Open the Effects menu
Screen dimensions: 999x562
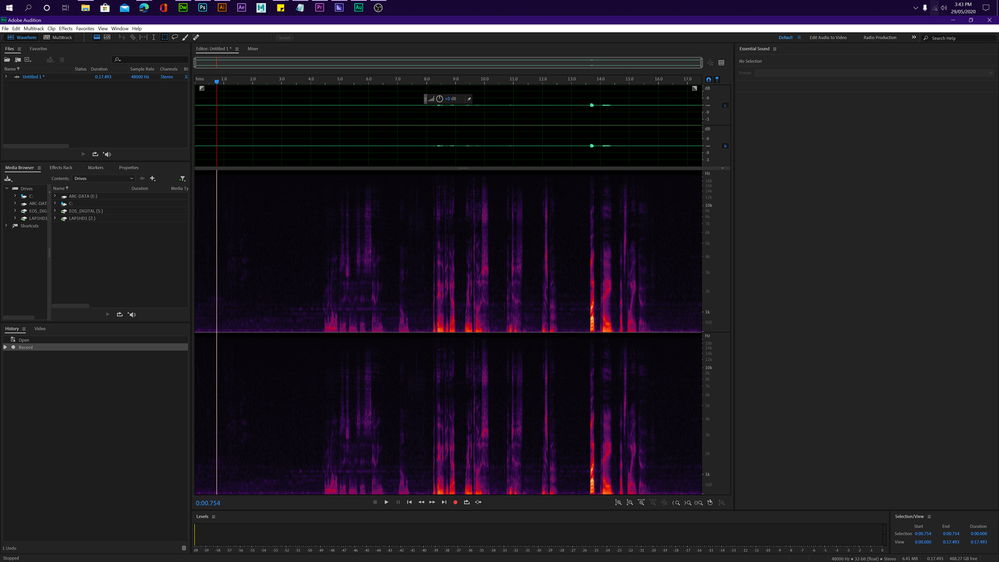[x=66, y=29]
